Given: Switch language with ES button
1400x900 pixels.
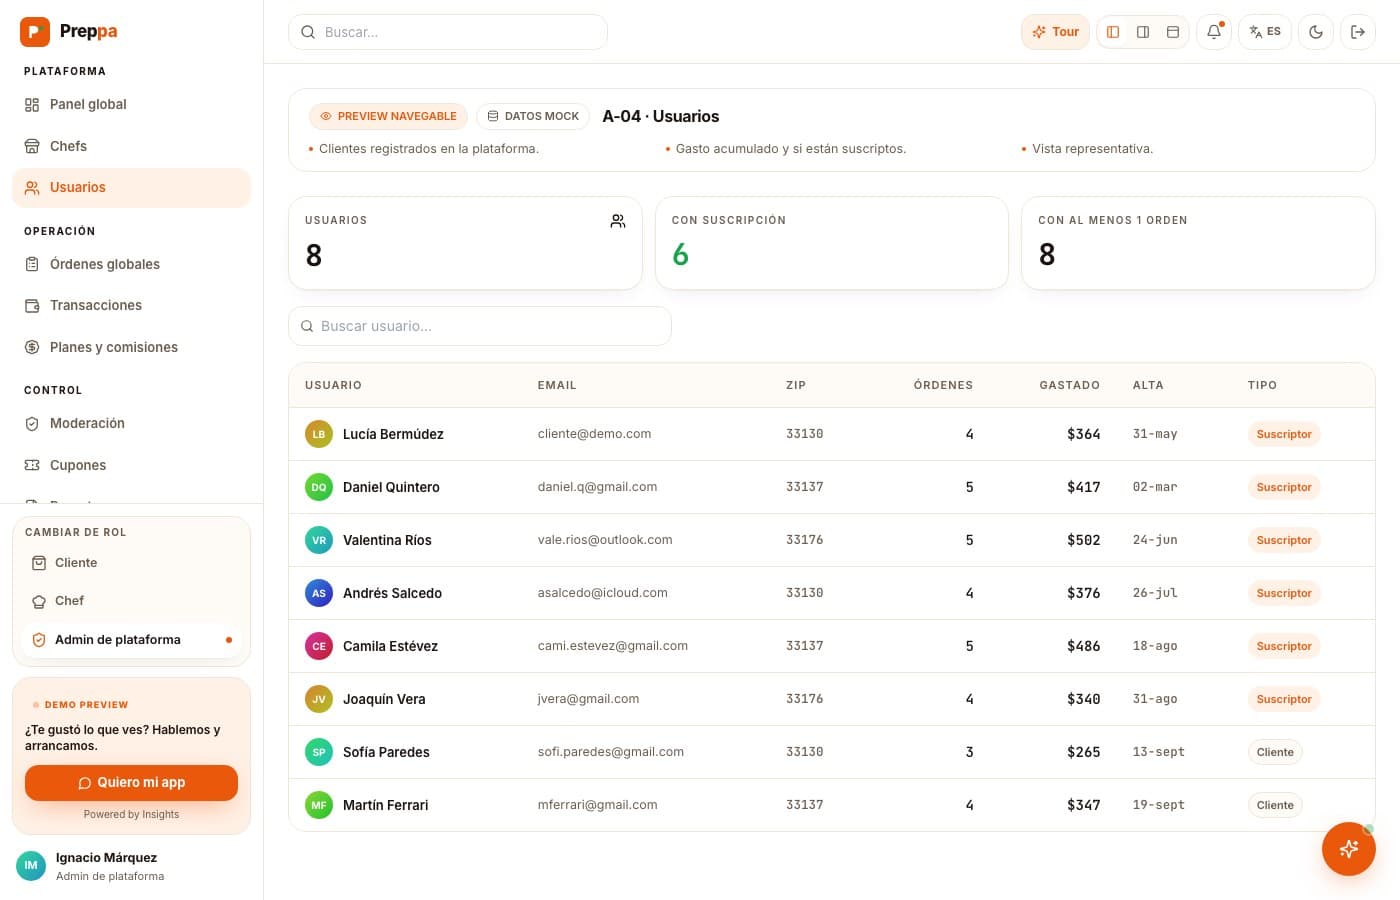Looking at the screenshot, I should 1265,32.
